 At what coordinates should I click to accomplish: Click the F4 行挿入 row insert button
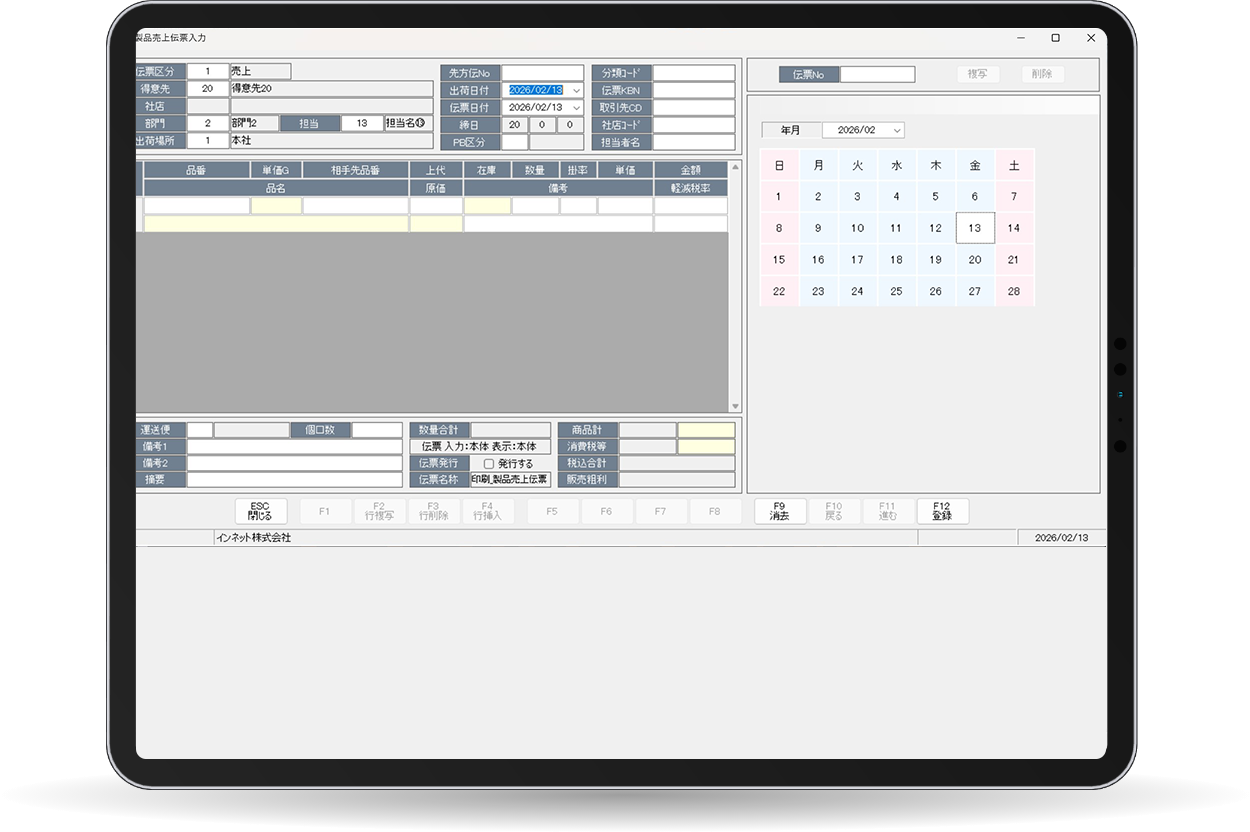click(487, 511)
